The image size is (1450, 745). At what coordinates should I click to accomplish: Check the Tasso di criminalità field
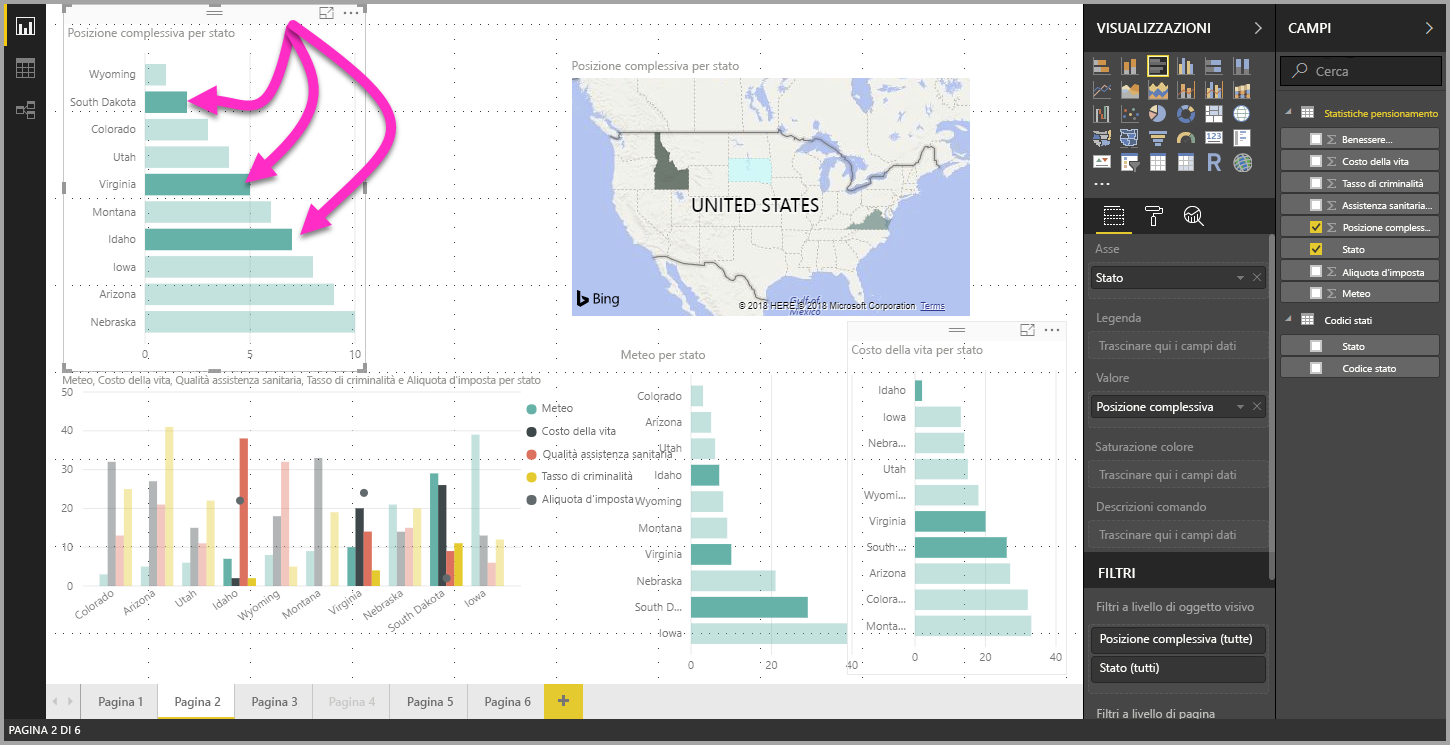(1316, 183)
